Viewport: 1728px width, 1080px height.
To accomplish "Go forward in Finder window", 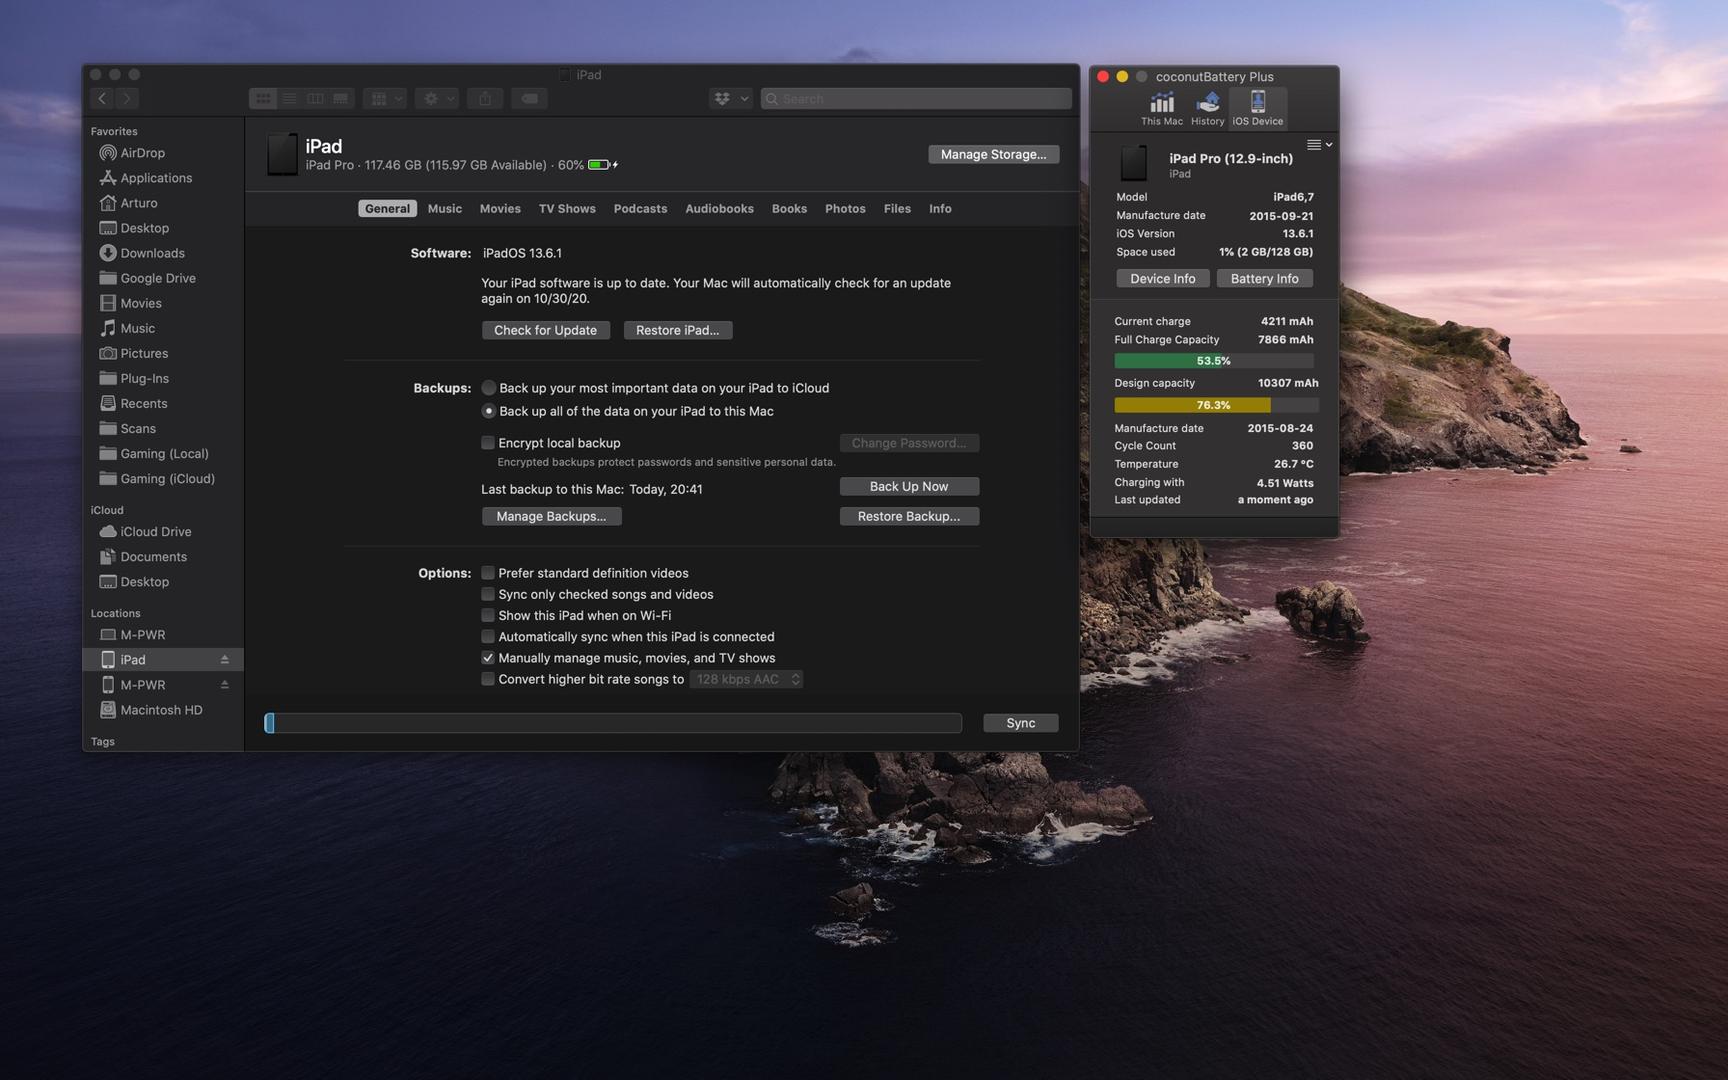I will pyautogui.click(x=127, y=98).
